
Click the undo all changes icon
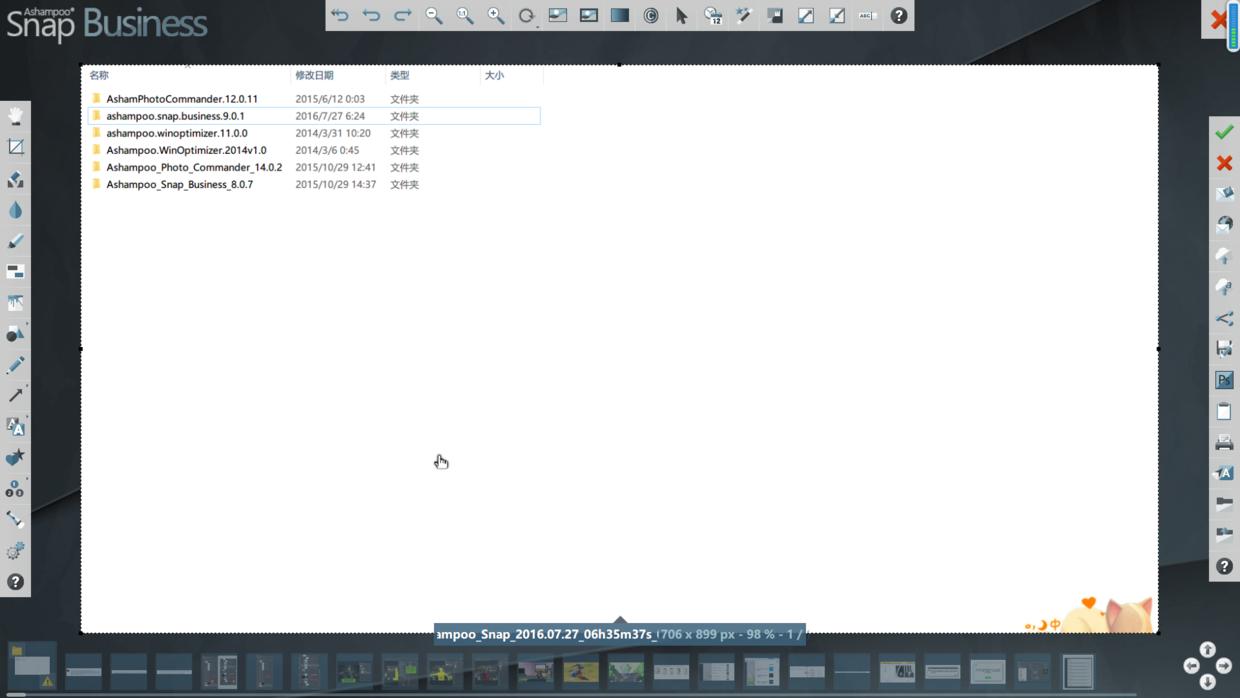point(341,15)
